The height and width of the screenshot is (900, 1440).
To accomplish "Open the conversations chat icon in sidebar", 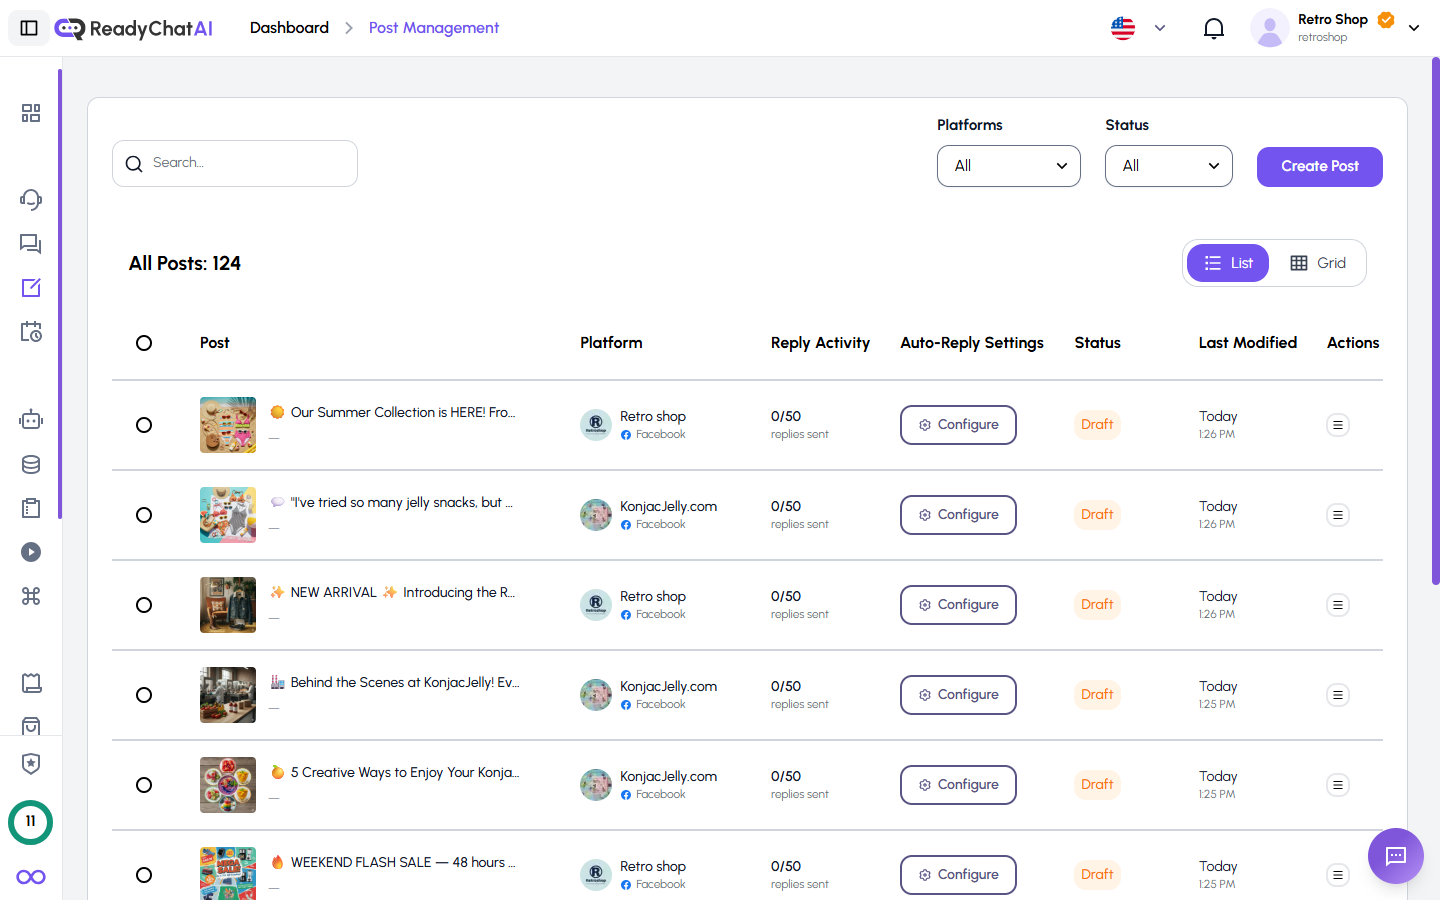I will pos(31,243).
